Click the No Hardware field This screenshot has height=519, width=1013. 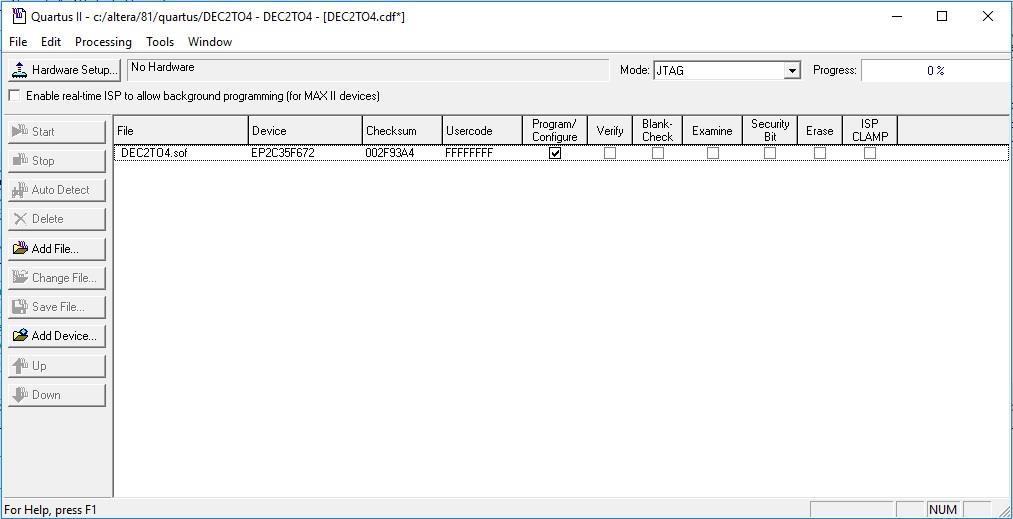click(x=368, y=70)
